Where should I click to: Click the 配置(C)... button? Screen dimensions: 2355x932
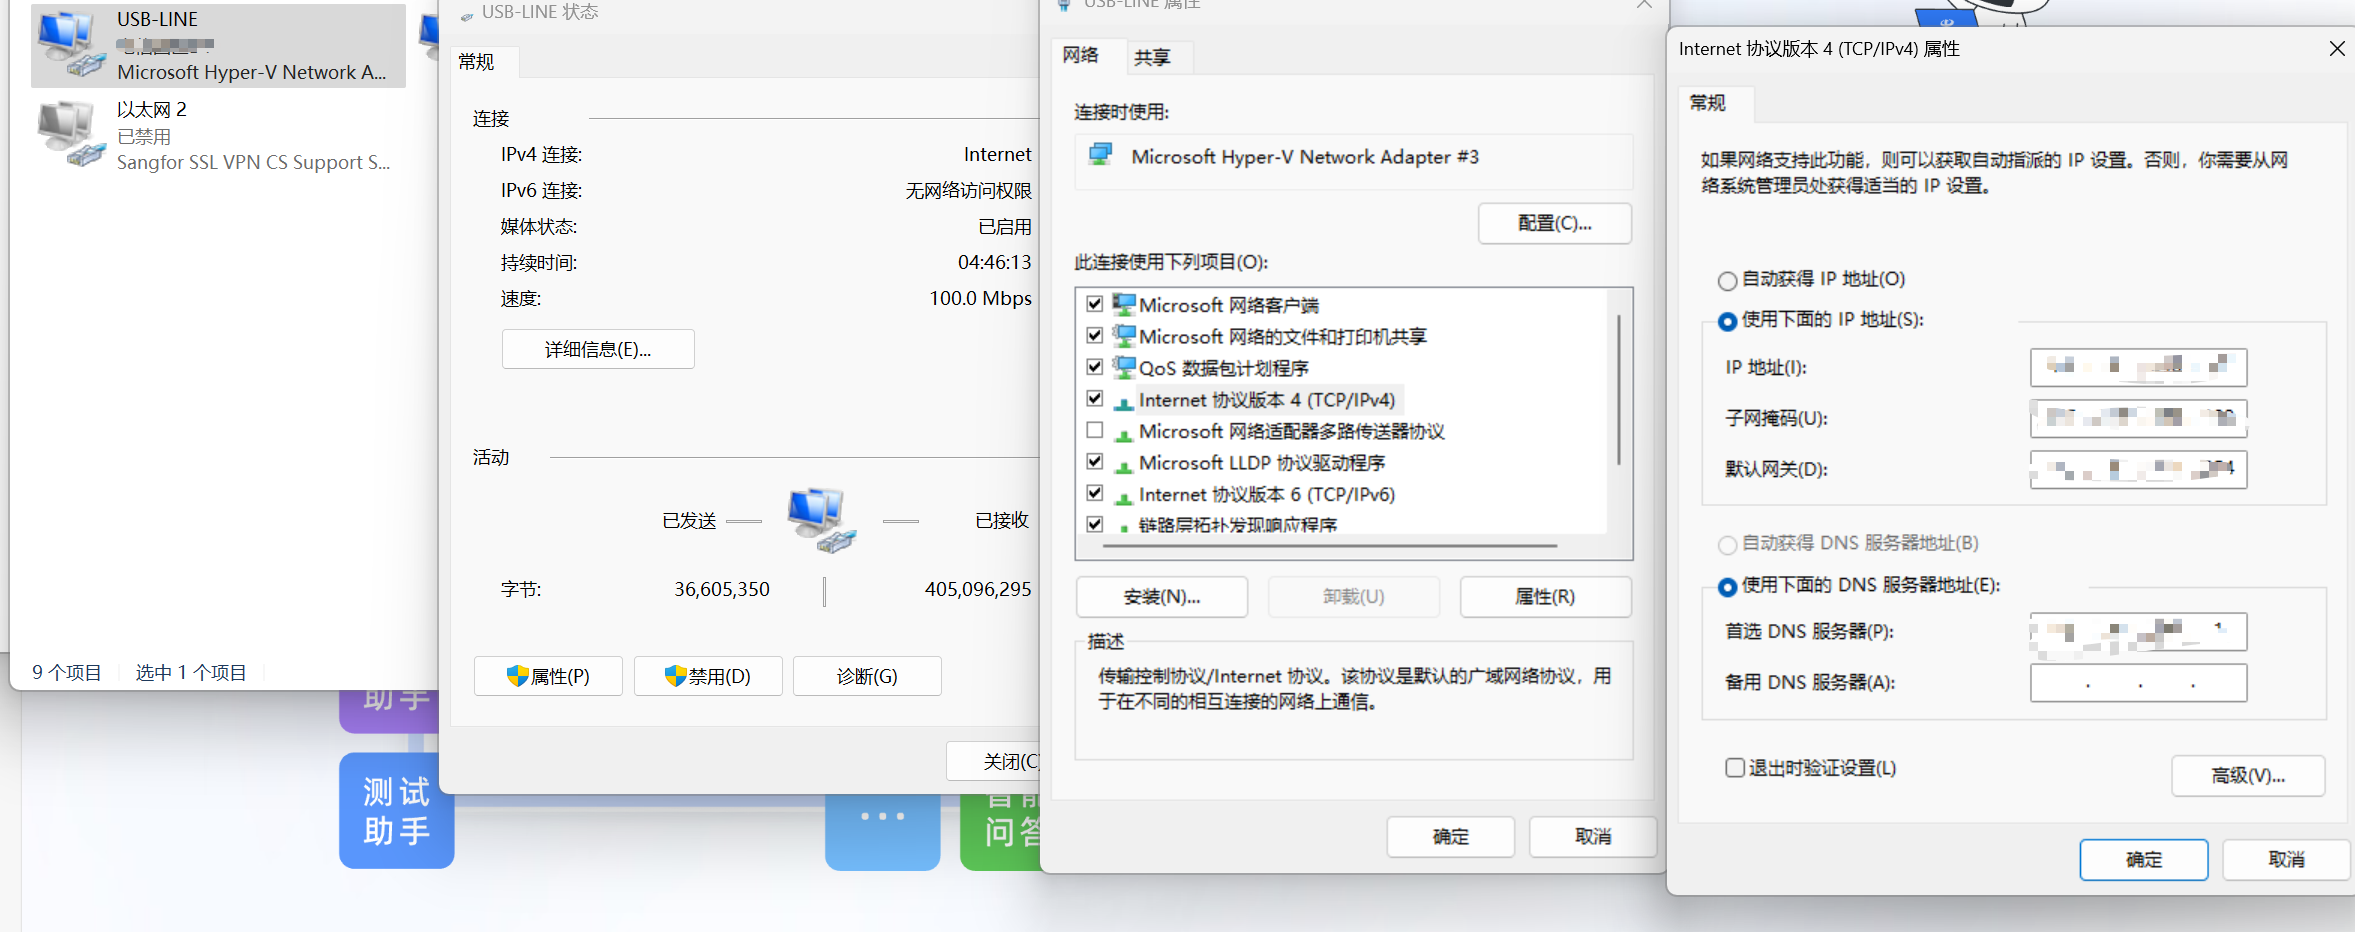[1555, 223]
